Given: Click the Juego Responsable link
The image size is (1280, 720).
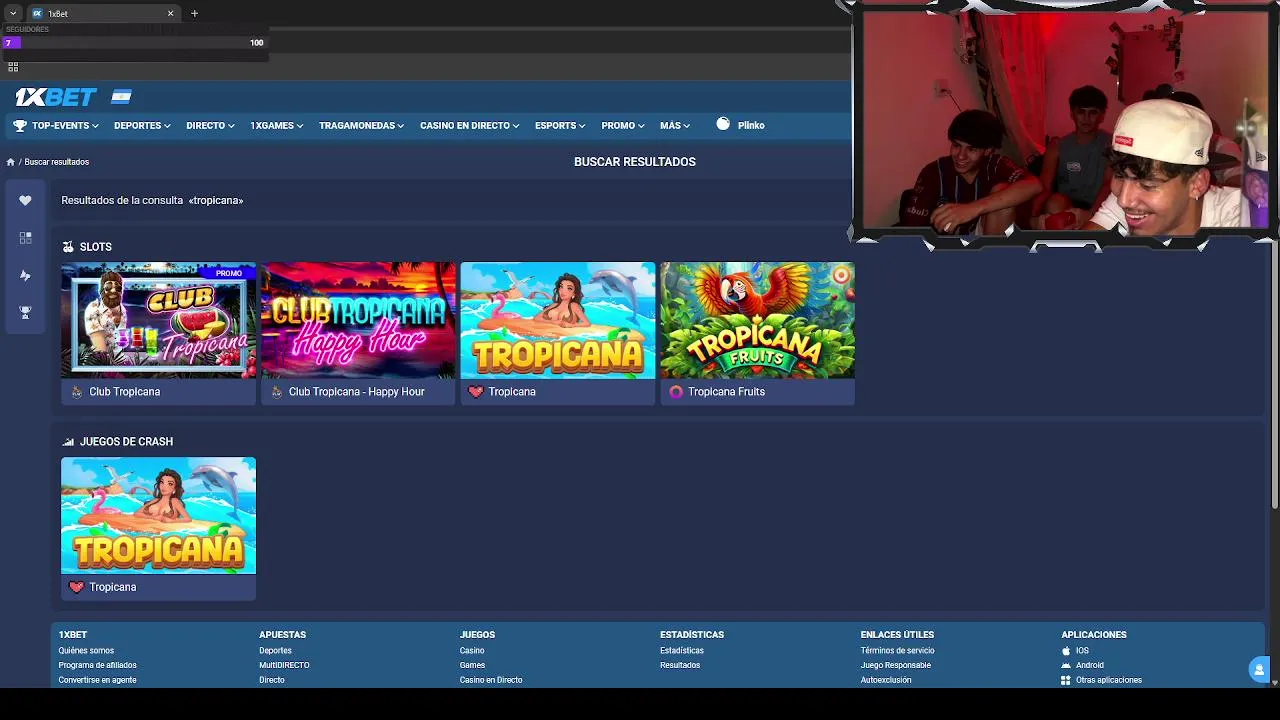Looking at the screenshot, I should pos(896,665).
